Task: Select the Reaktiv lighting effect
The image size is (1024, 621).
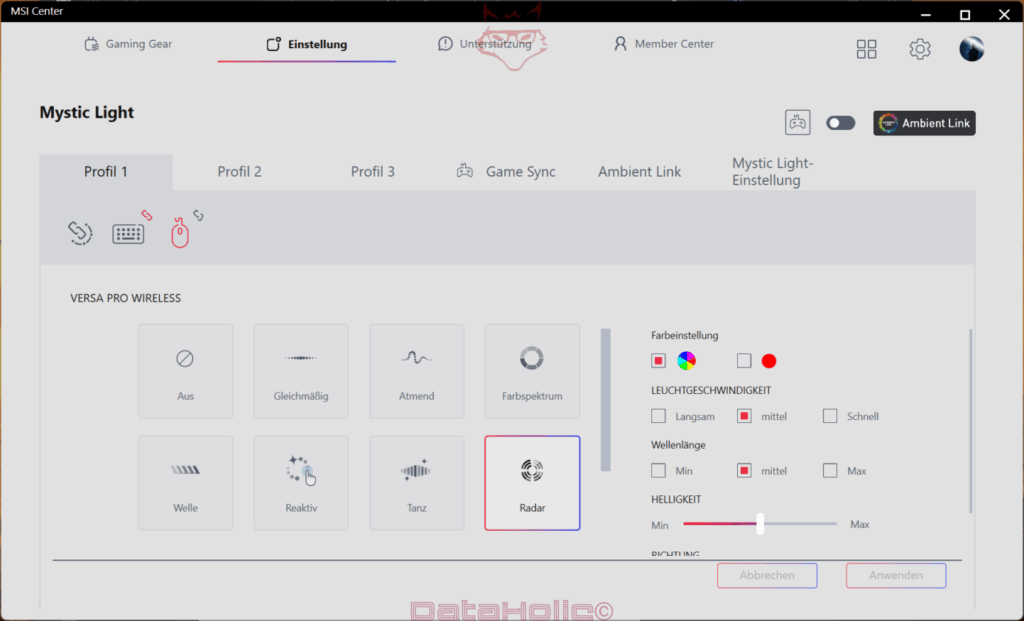Action: [301, 483]
